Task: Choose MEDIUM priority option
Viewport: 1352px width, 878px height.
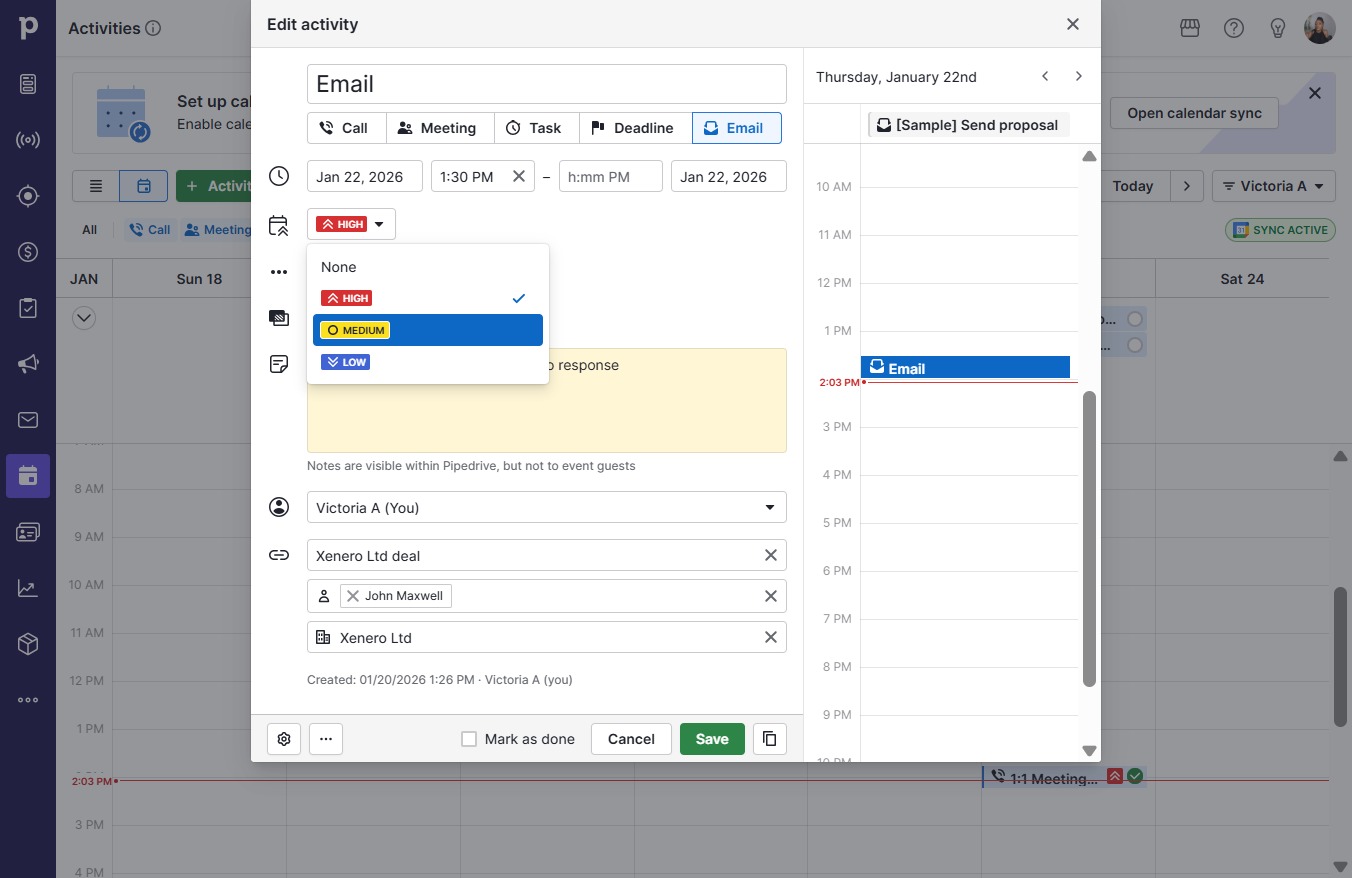Action: tap(428, 330)
